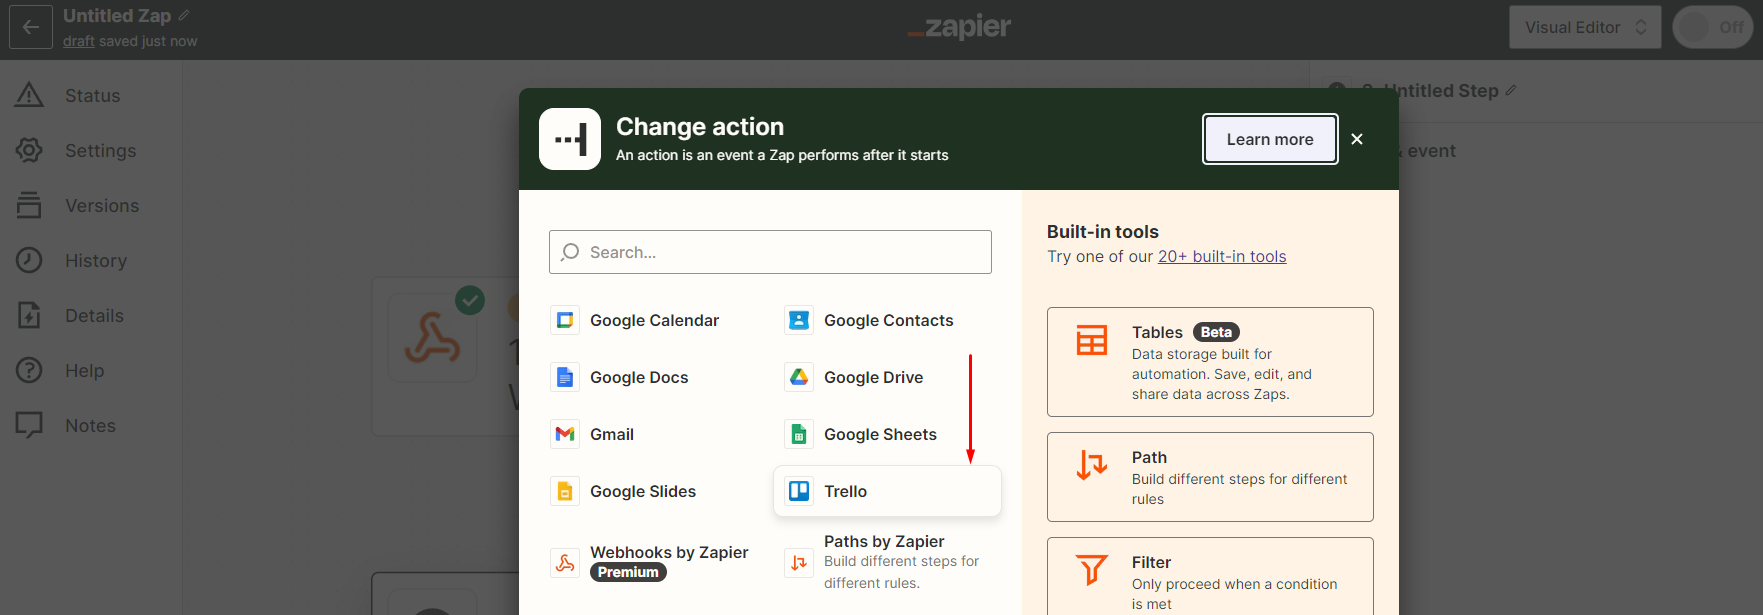Click the Gmail envelope icon

(x=565, y=434)
